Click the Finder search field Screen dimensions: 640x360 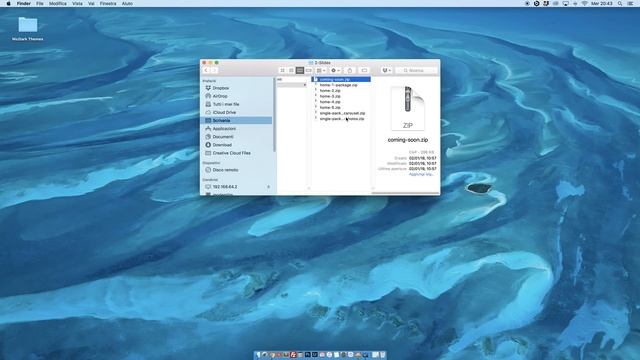point(416,71)
